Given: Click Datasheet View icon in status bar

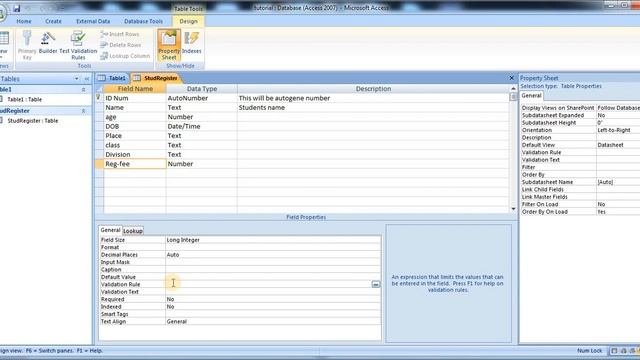Looking at the screenshot, I should (614, 351).
